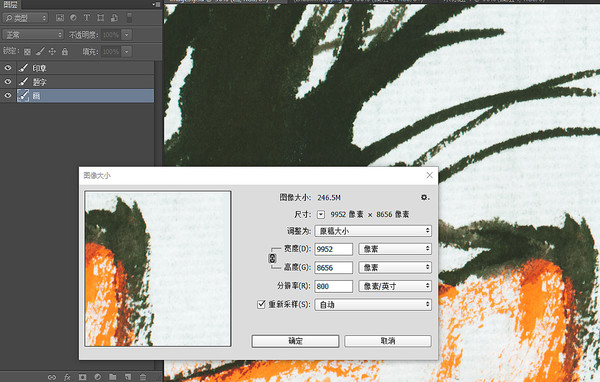600x382 pixels.
Task: Open Image Size dialog gear settings
Action: (424, 197)
